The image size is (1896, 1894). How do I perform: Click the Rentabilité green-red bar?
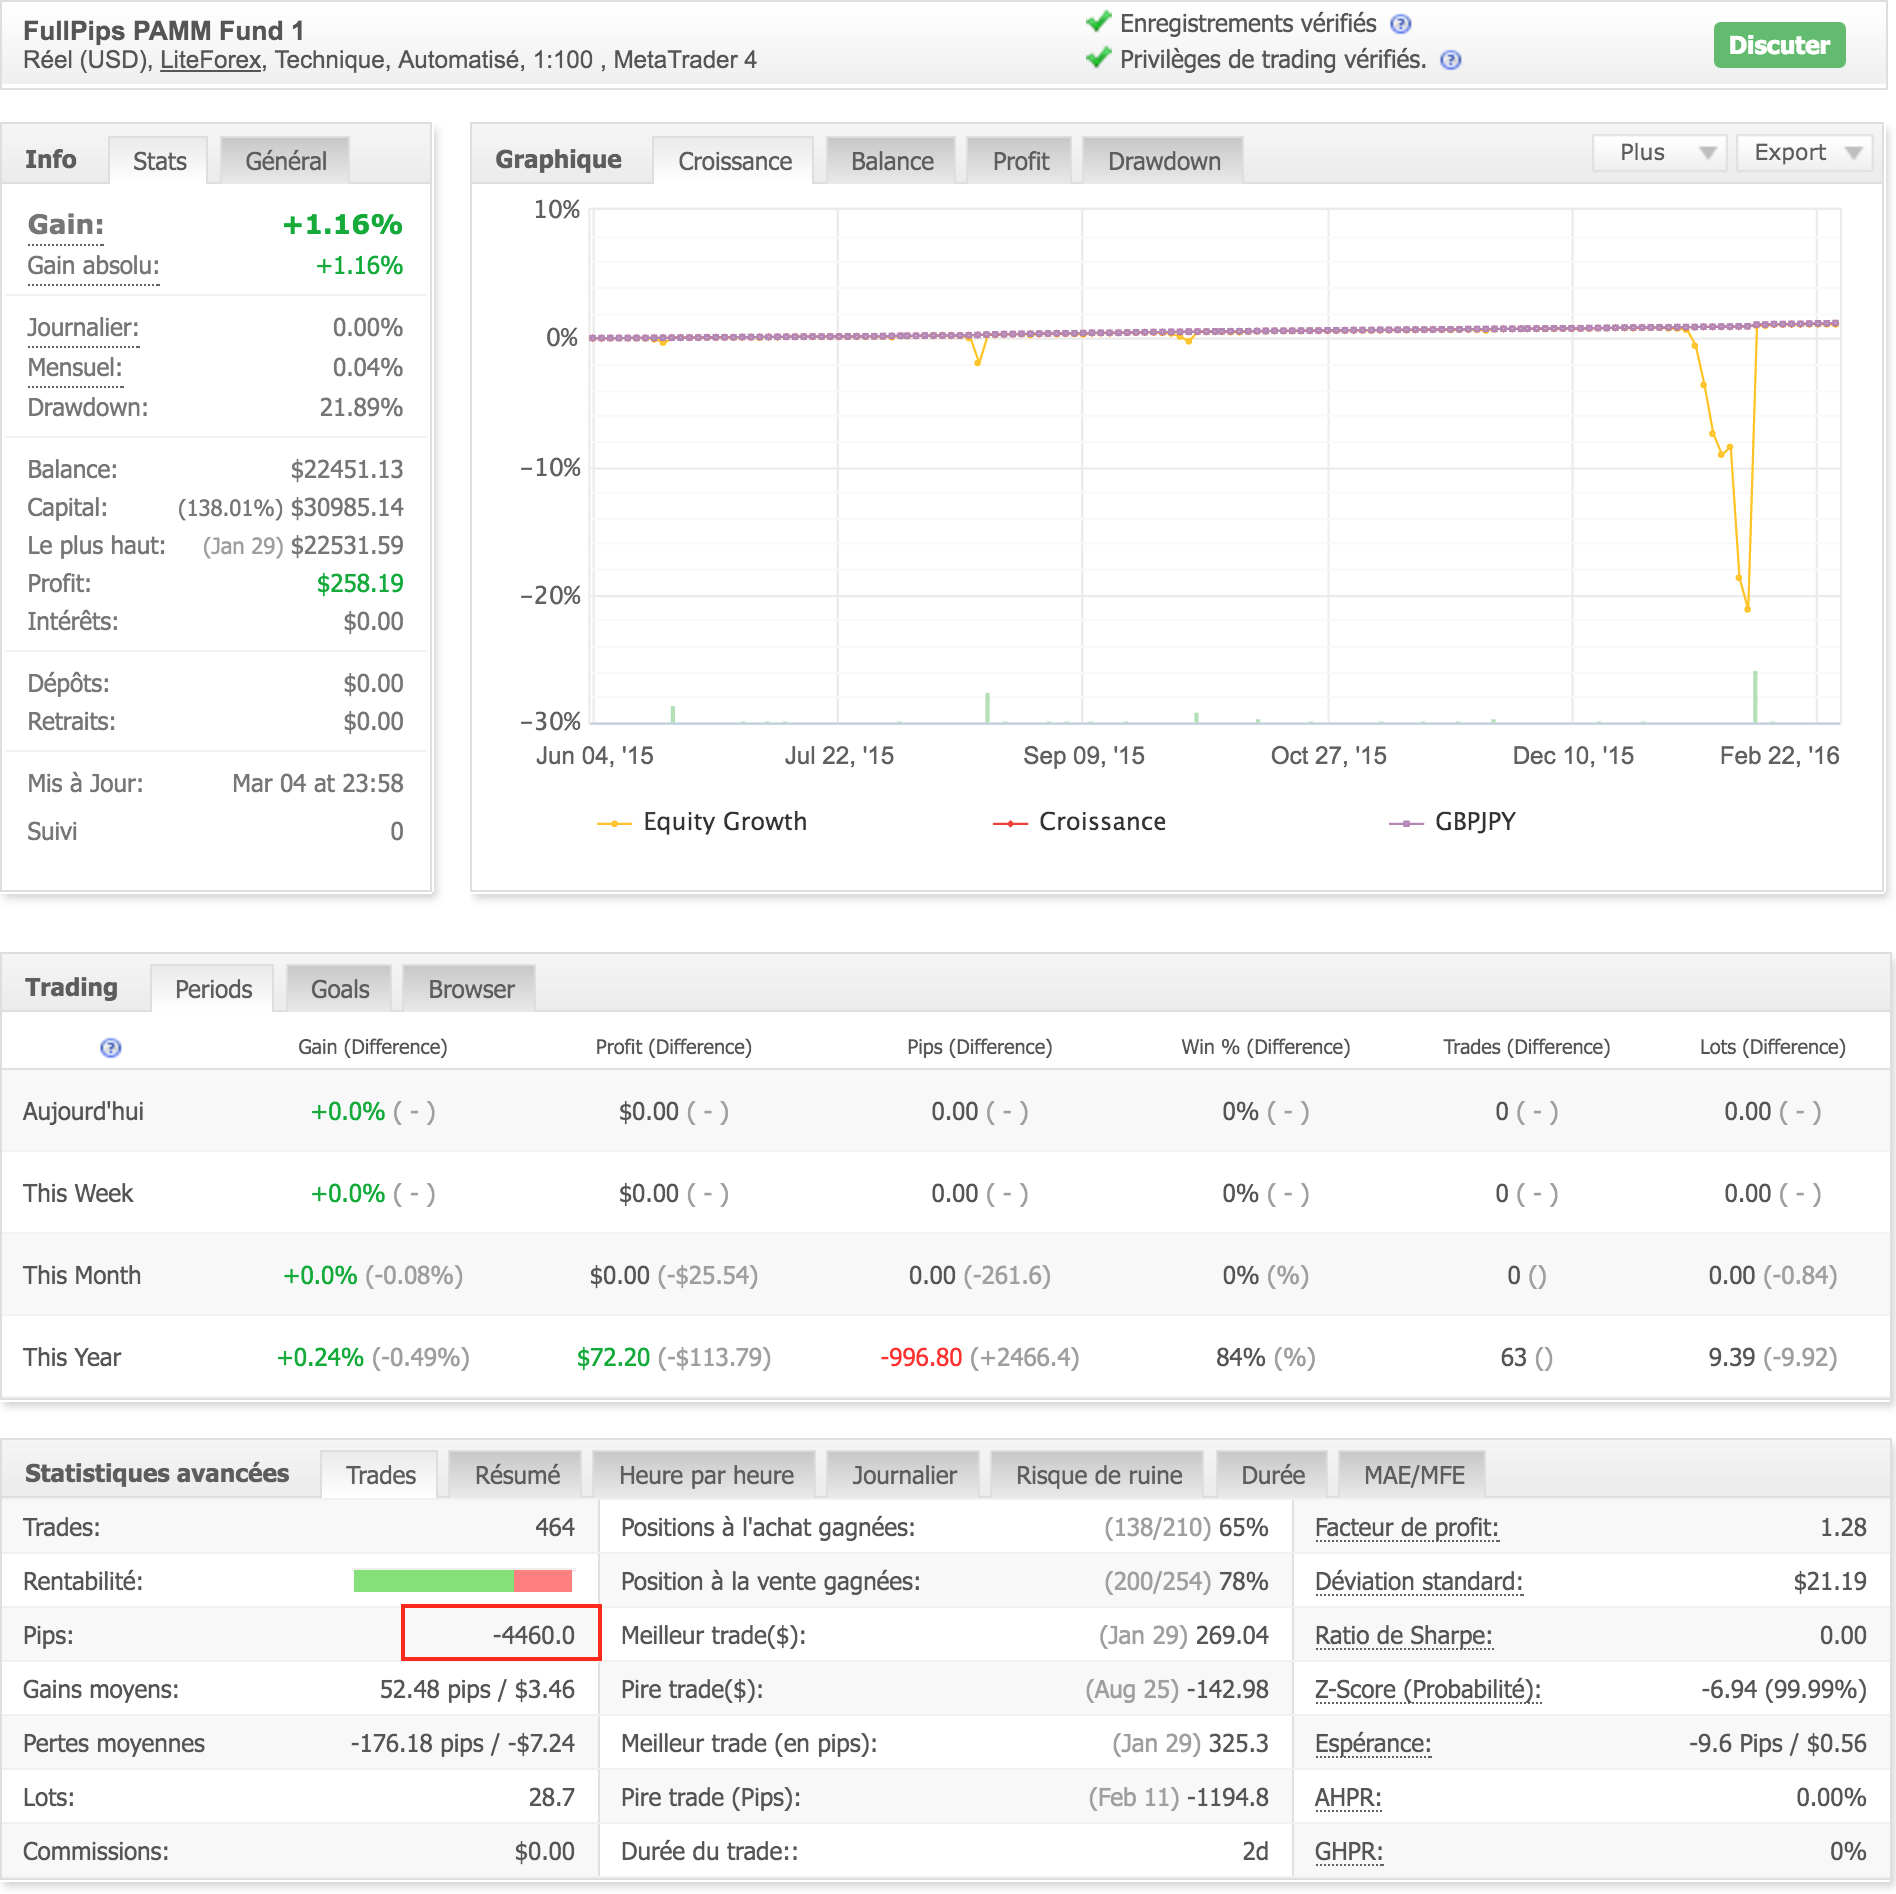[x=462, y=1581]
